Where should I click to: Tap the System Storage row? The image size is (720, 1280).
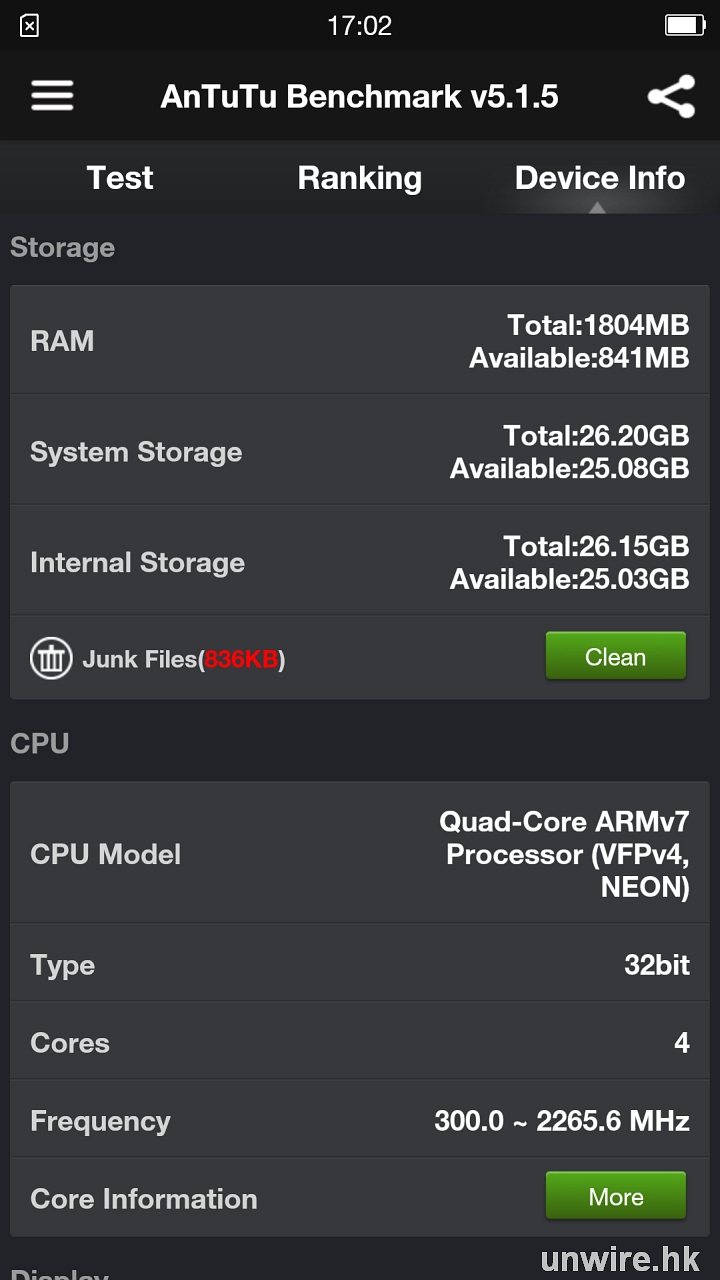[x=360, y=452]
